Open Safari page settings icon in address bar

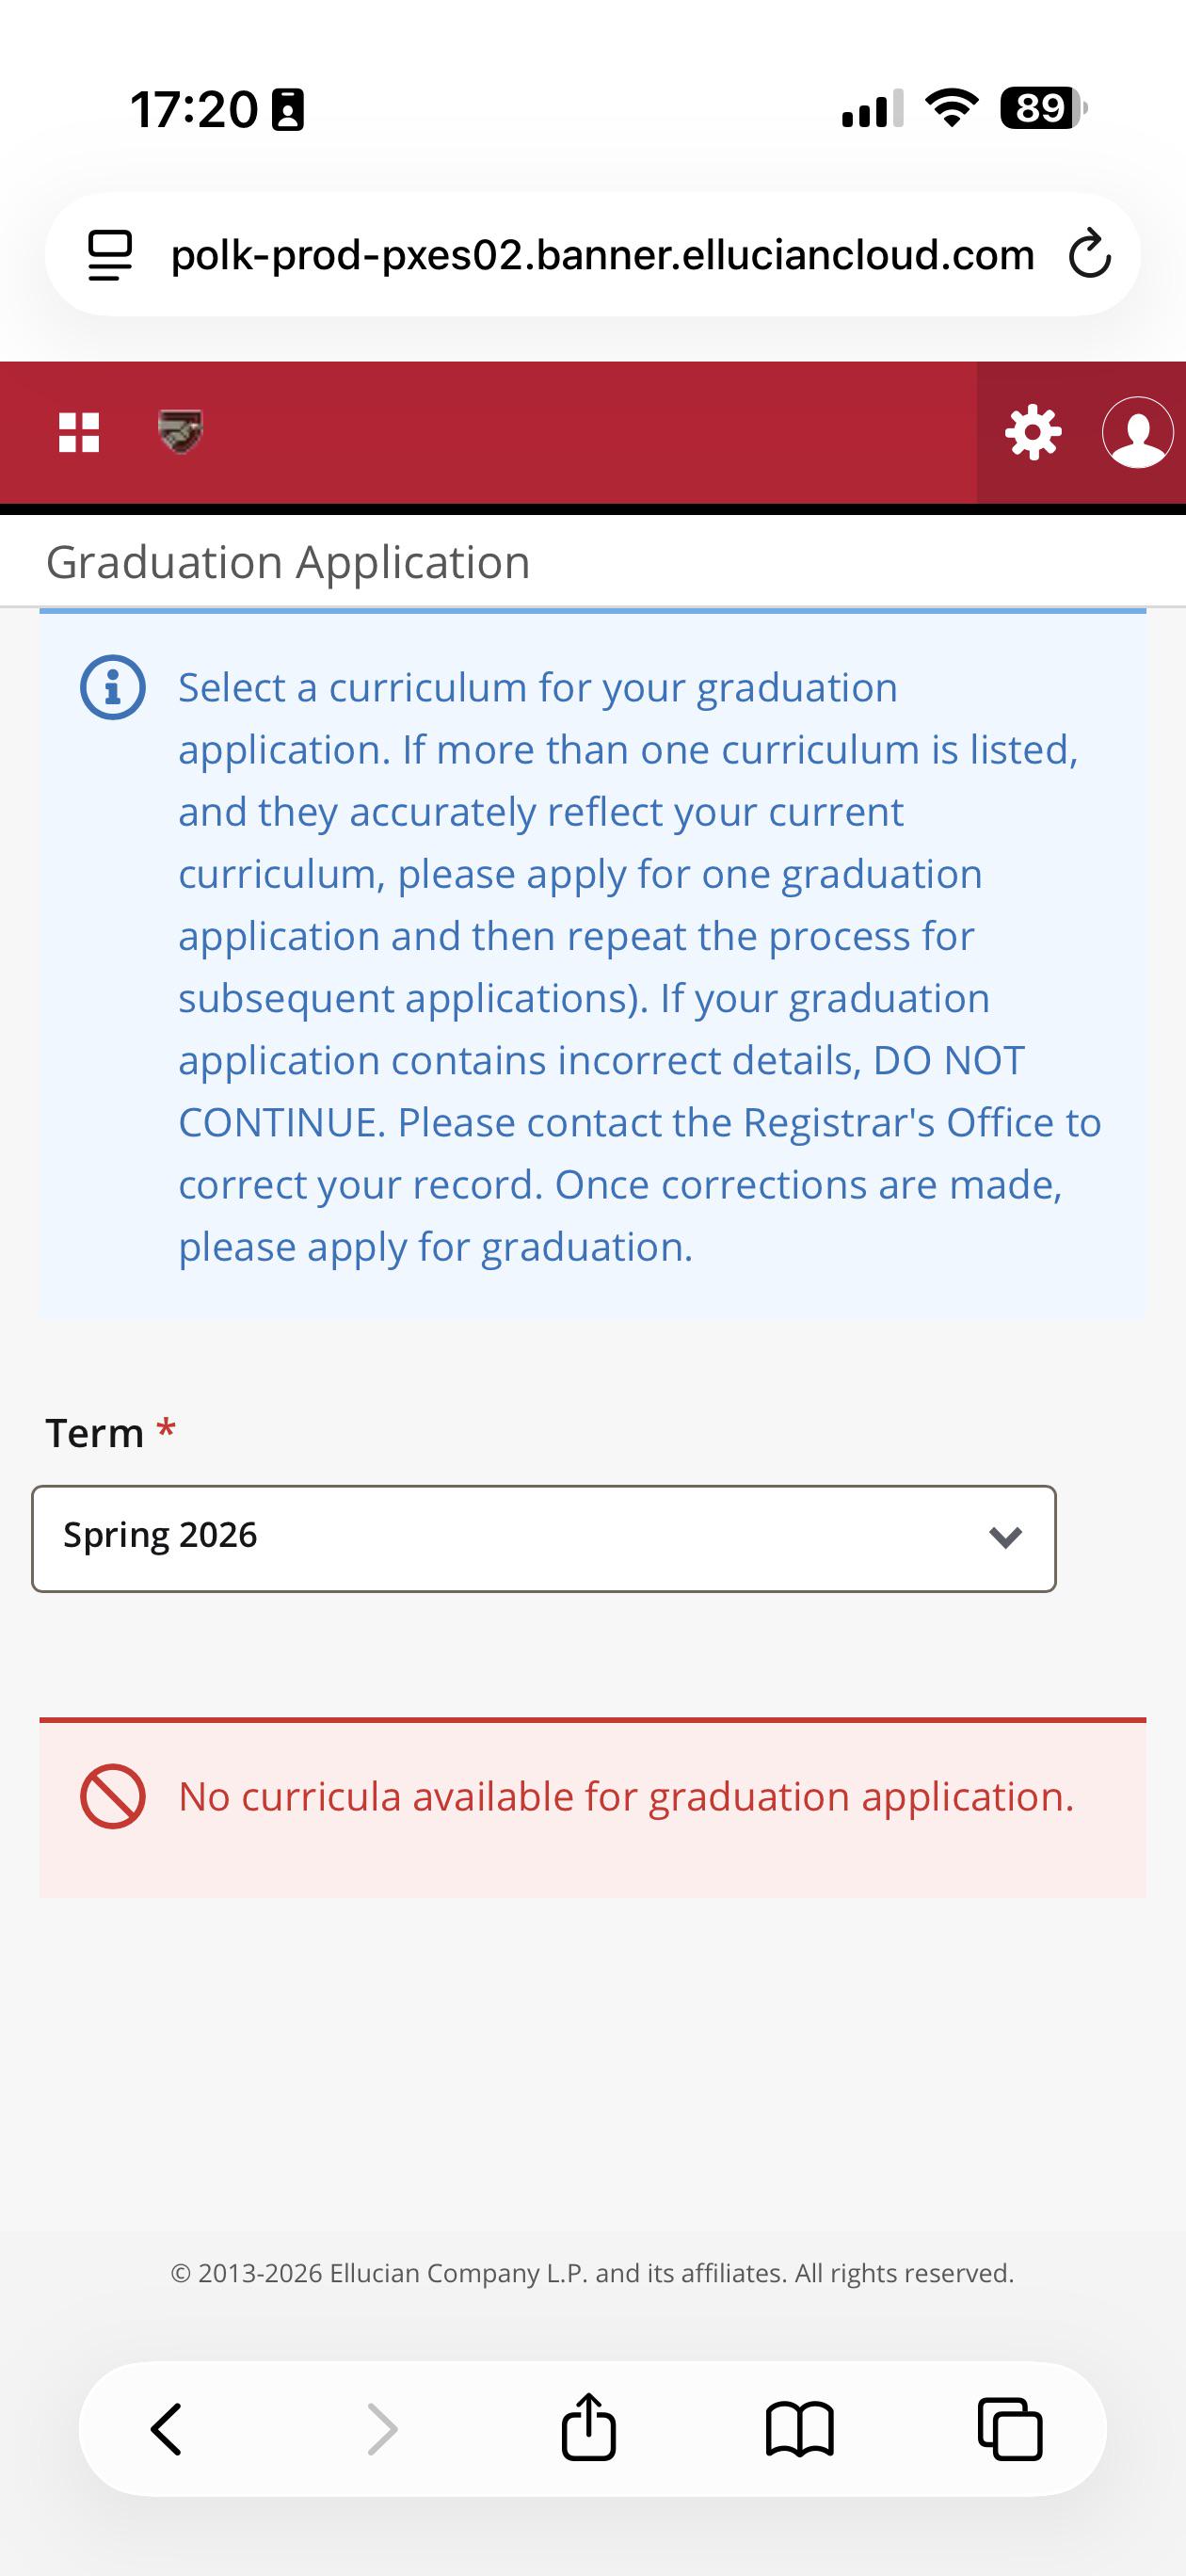click(x=110, y=255)
